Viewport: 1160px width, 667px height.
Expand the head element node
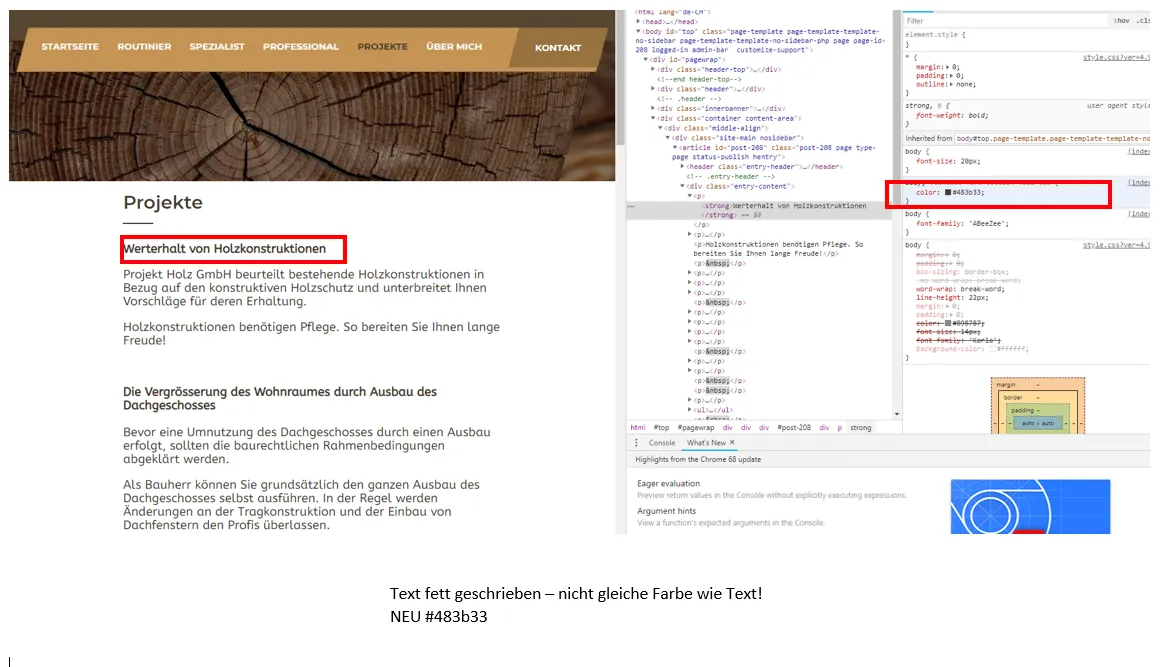(x=638, y=21)
